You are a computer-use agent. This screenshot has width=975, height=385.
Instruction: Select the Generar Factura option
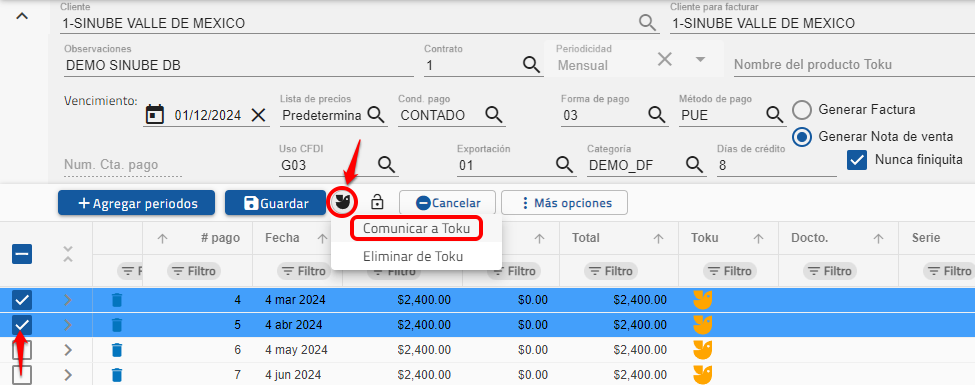click(802, 110)
